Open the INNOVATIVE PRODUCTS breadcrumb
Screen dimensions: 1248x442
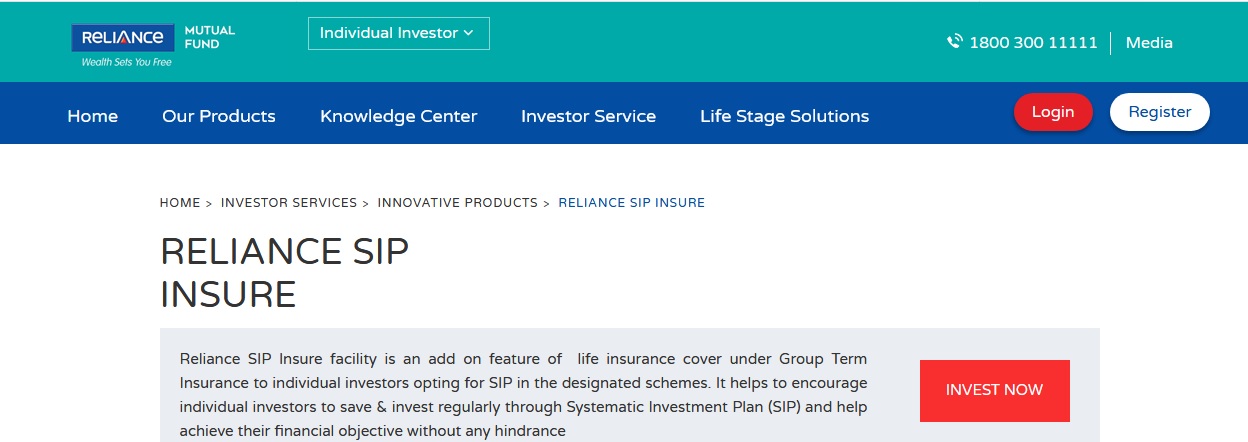457,202
